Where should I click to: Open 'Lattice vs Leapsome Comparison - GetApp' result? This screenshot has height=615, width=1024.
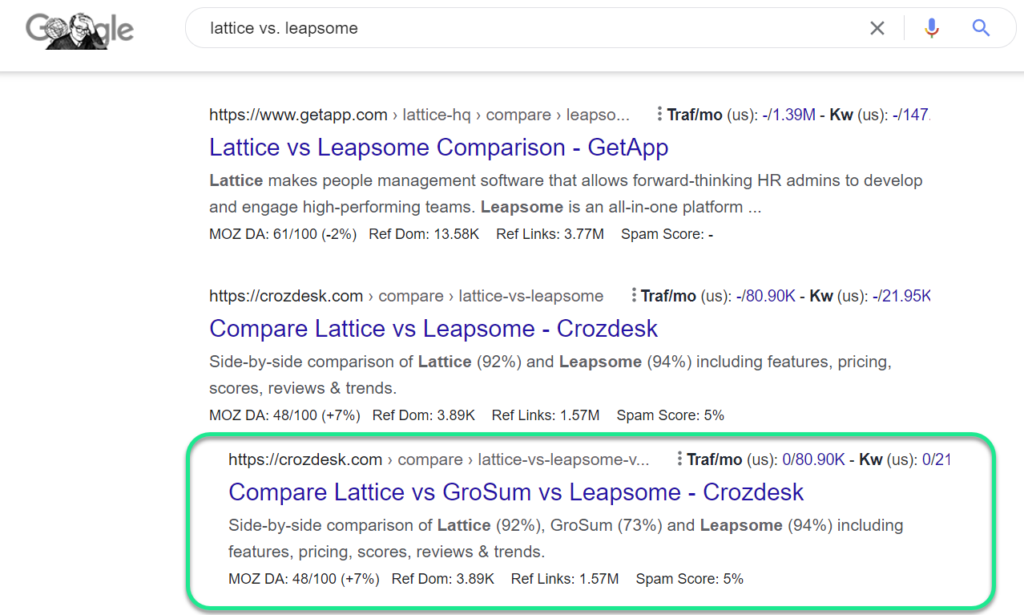(x=438, y=148)
